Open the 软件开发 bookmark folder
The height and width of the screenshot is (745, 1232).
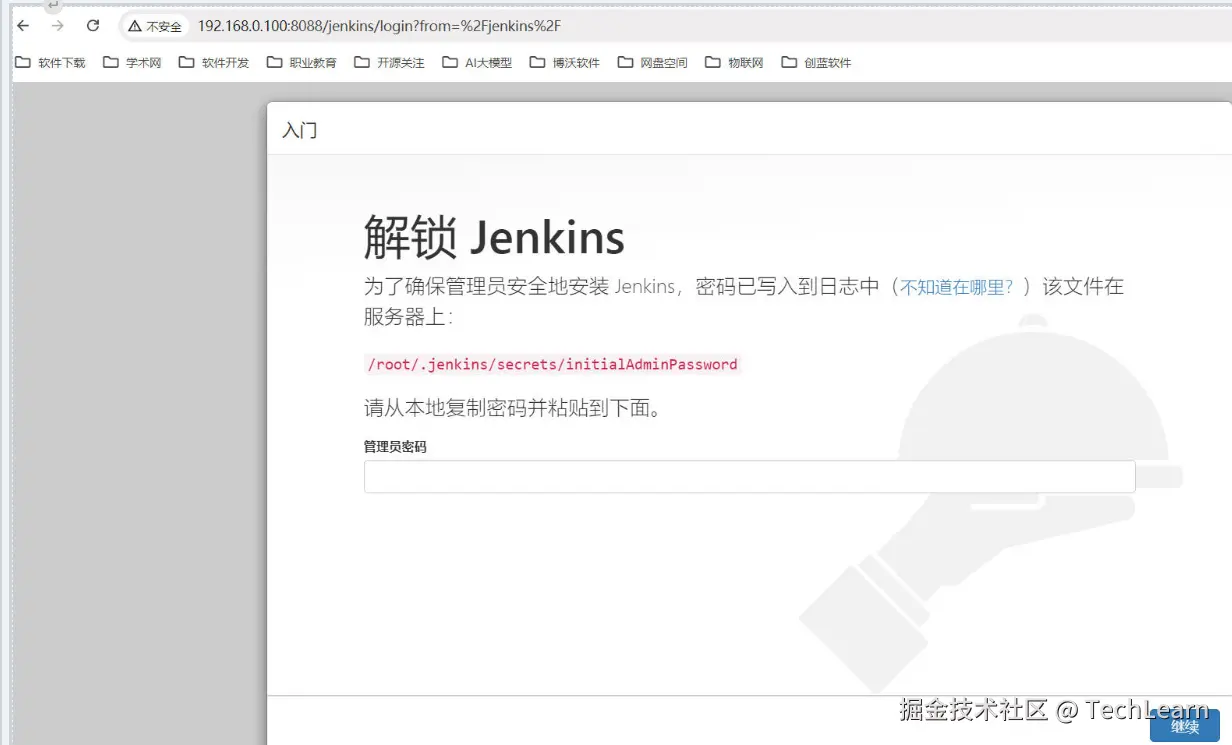(214, 62)
